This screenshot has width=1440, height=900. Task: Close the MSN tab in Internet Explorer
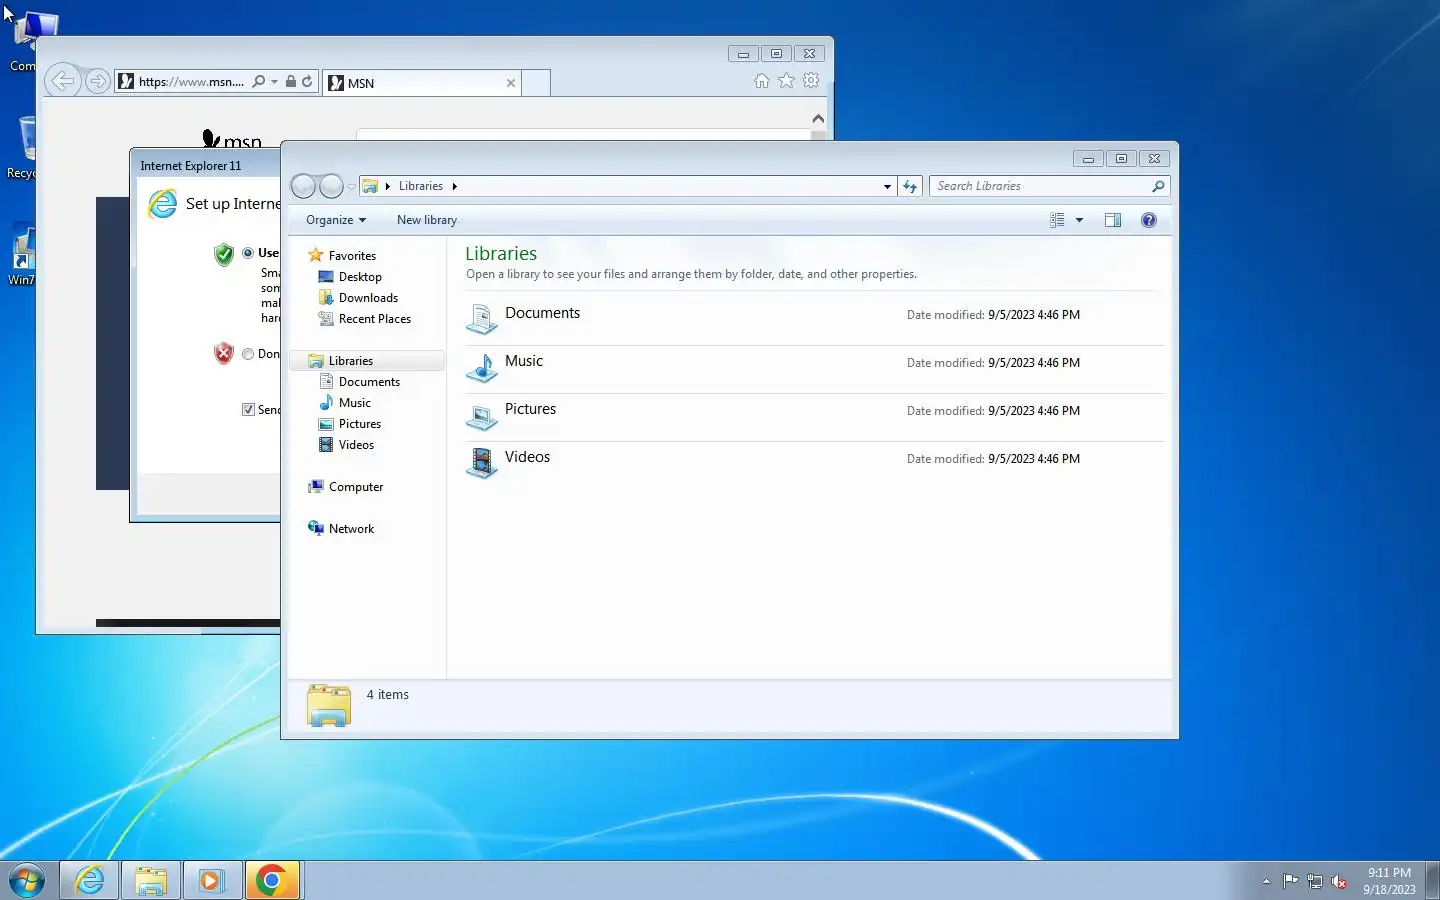[x=511, y=83]
